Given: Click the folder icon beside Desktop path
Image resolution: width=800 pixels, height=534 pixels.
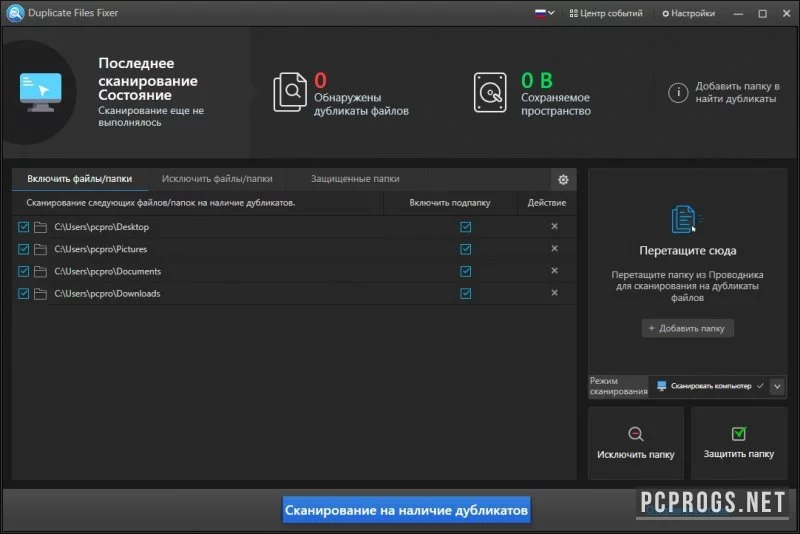Looking at the screenshot, I should 40,227.
